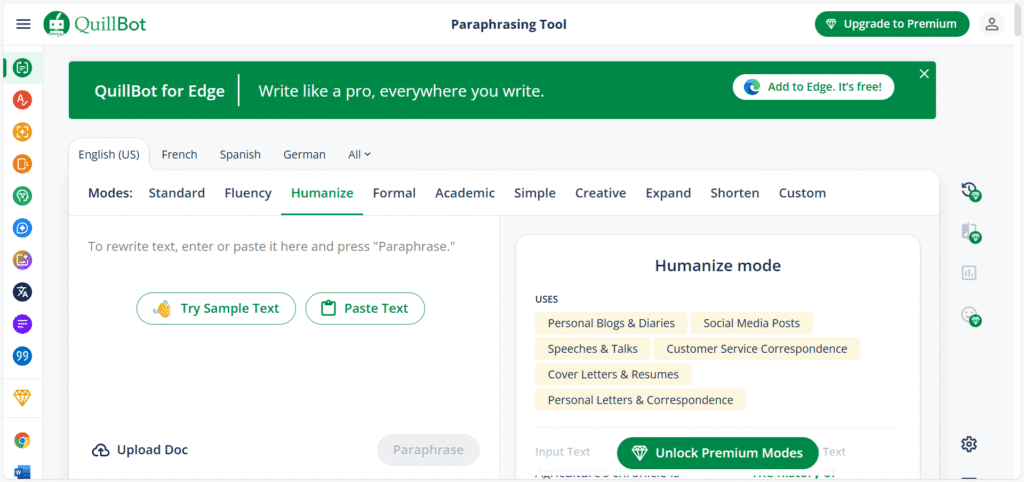Click the greyed Paraphrase button
Image resolution: width=1024 pixels, height=482 pixels.
click(x=428, y=450)
